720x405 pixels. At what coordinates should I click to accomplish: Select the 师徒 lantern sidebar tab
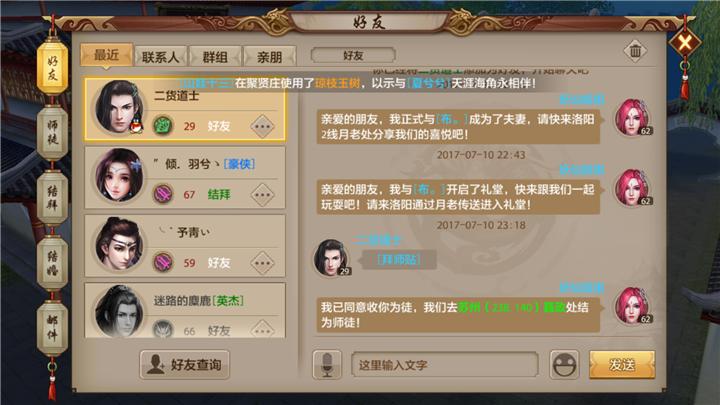coord(52,132)
